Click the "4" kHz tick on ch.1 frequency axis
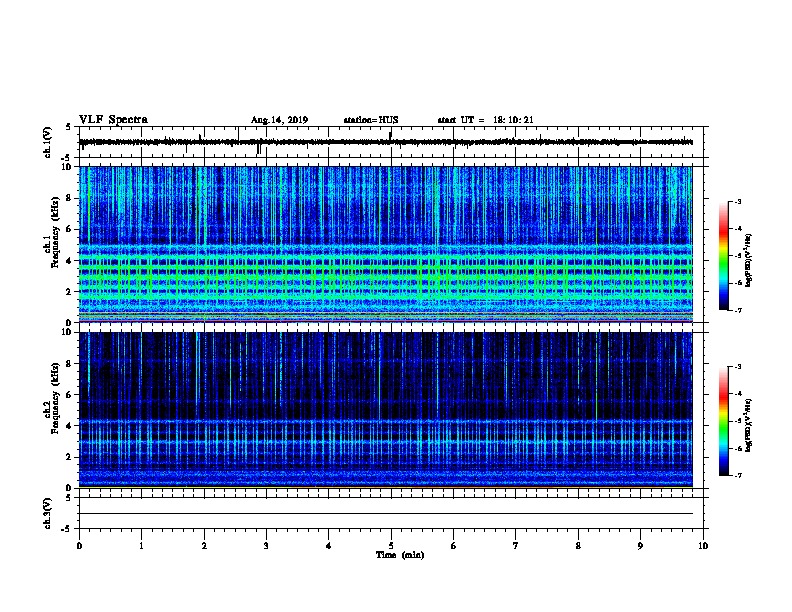The height and width of the screenshot is (612, 792). coord(69,261)
